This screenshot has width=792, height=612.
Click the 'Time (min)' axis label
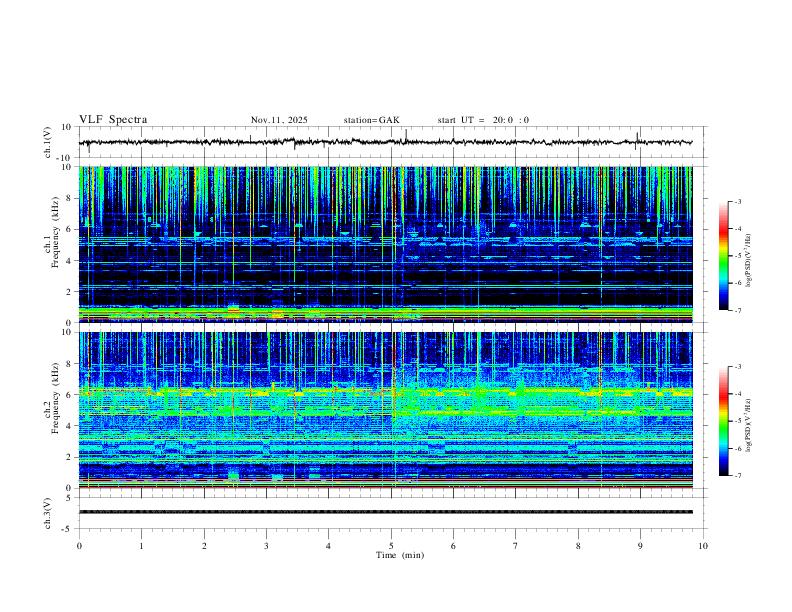click(x=400, y=555)
